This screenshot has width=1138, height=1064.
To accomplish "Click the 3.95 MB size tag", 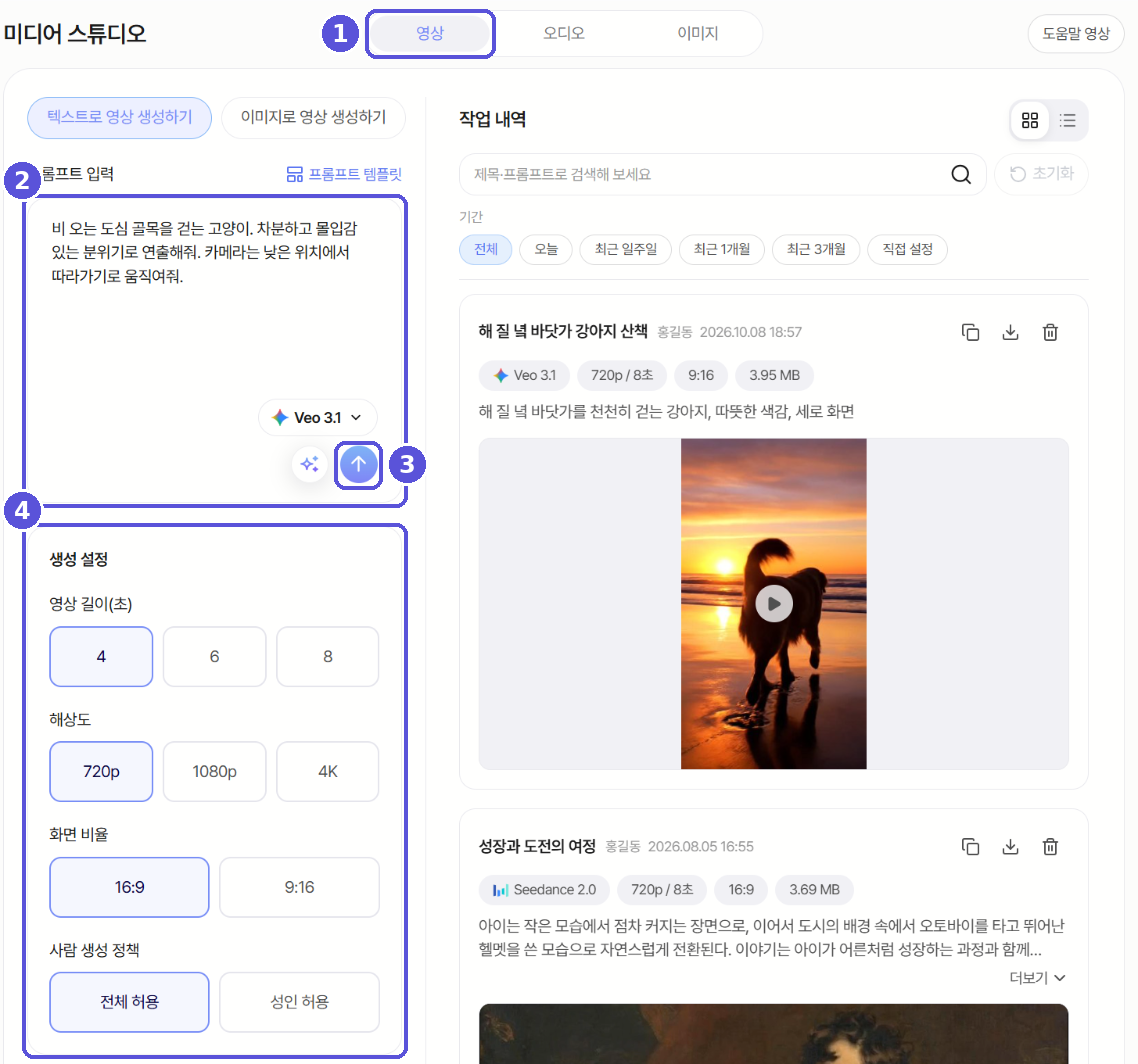I will pos(774,375).
